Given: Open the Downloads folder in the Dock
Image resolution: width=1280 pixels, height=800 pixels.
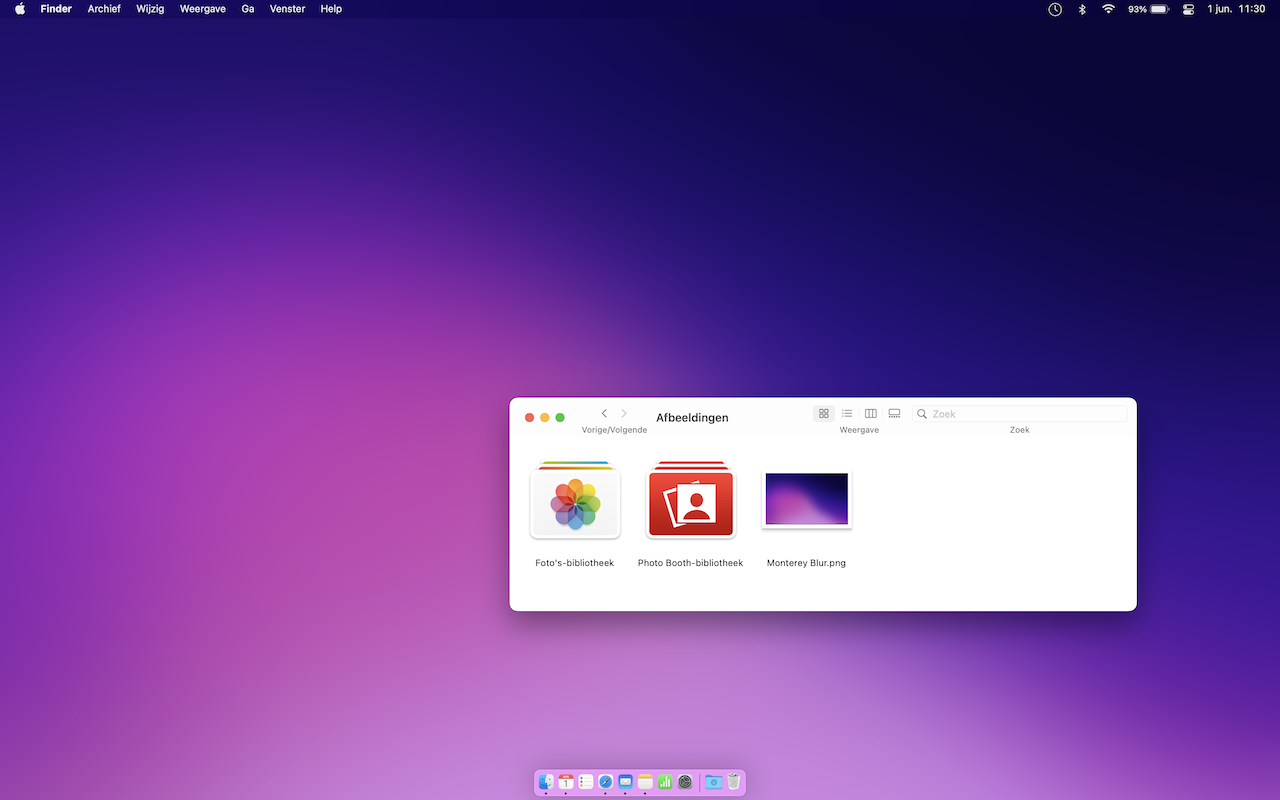Looking at the screenshot, I should tap(713, 782).
